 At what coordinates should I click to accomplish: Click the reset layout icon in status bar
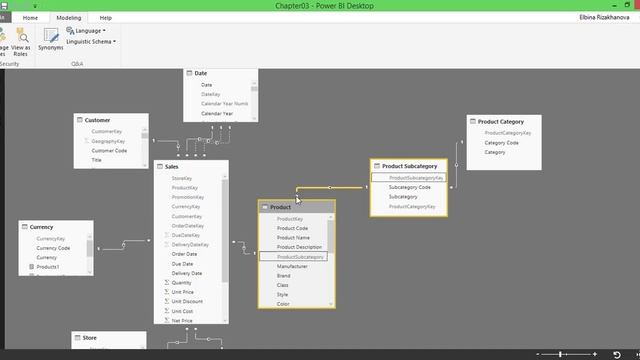click(x=617, y=355)
